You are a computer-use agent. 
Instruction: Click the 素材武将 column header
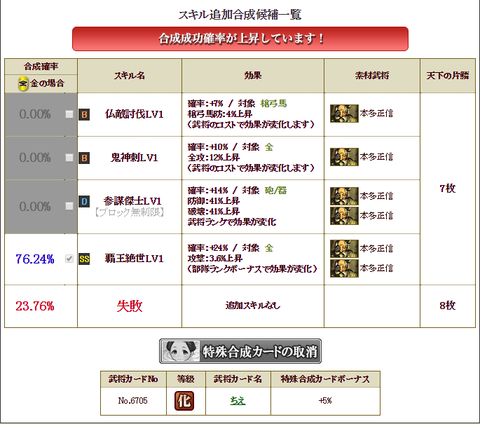372,76
